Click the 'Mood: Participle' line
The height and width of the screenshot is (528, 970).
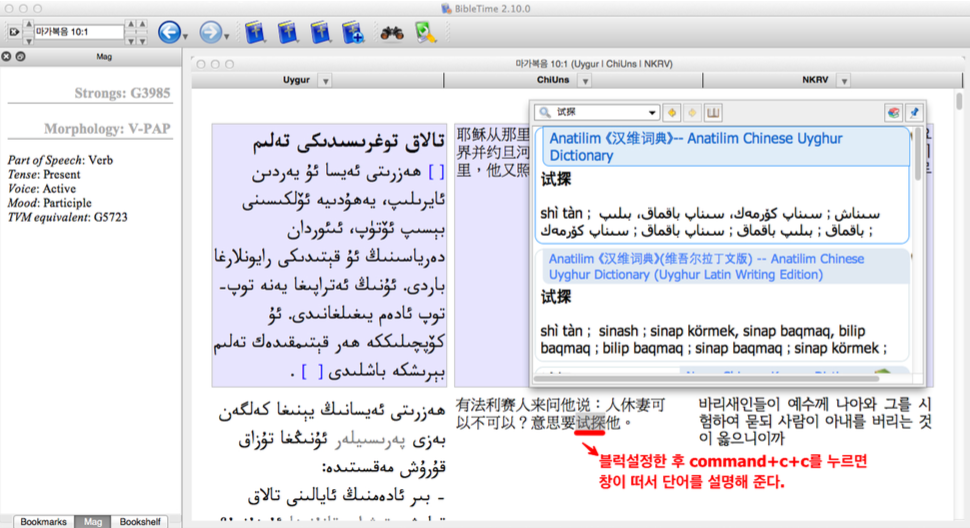pos(49,203)
